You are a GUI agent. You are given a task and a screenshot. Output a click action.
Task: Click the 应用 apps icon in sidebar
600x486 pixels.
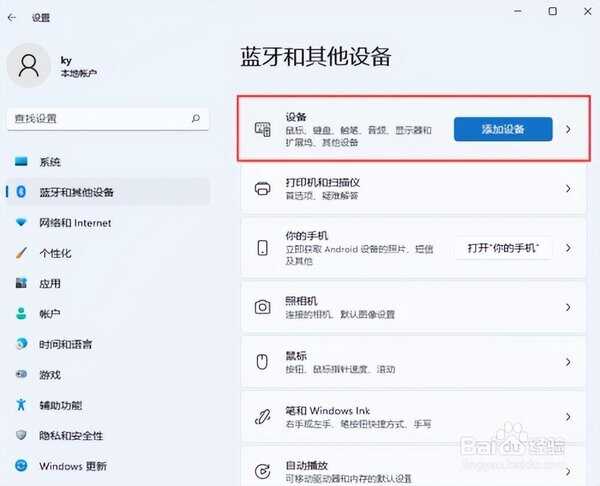click(21, 283)
